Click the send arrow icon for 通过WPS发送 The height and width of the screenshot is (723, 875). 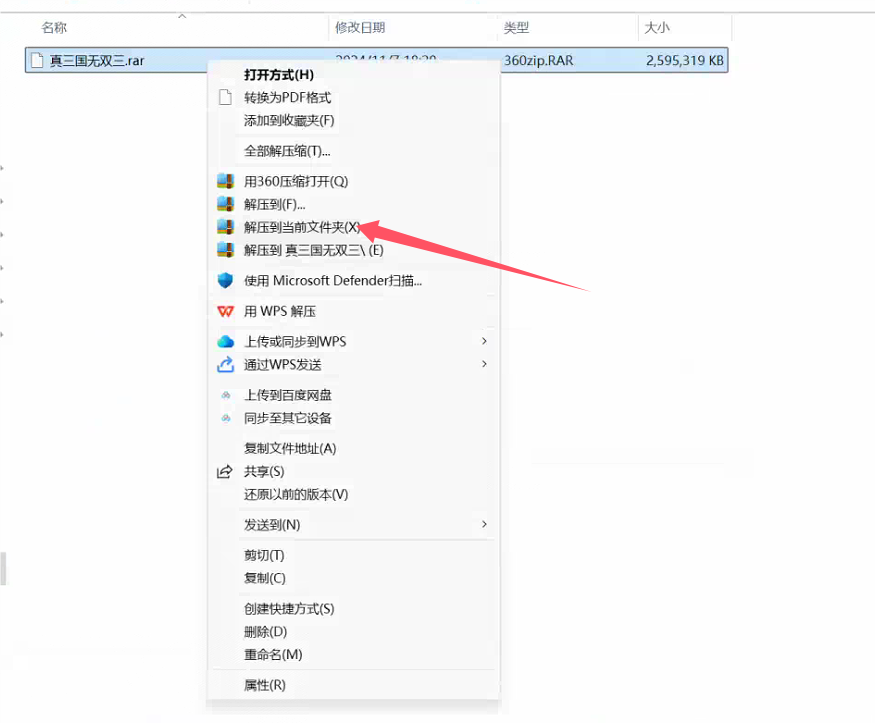(225, 365)
